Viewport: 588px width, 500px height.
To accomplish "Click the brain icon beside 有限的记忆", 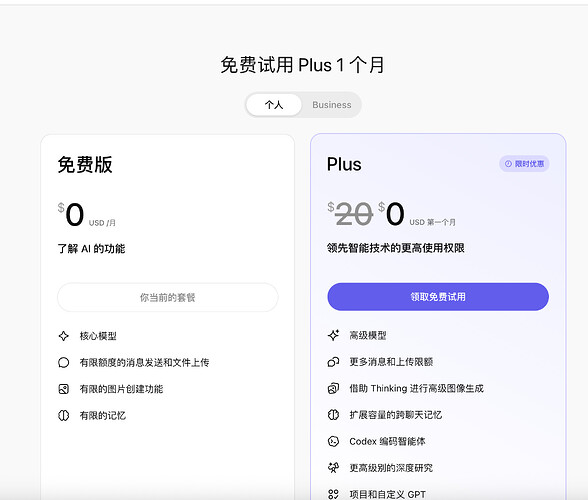I will coord(64,416).
